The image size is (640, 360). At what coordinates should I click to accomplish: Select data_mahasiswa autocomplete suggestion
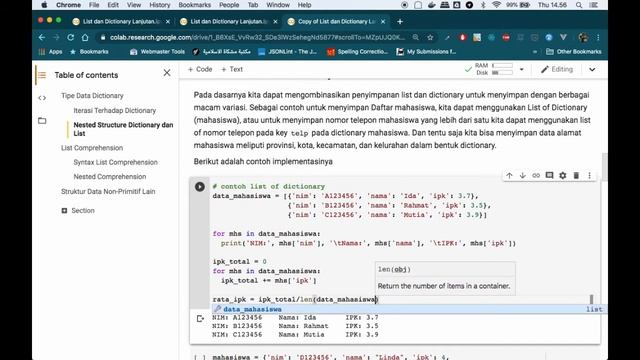coord(408,309)
